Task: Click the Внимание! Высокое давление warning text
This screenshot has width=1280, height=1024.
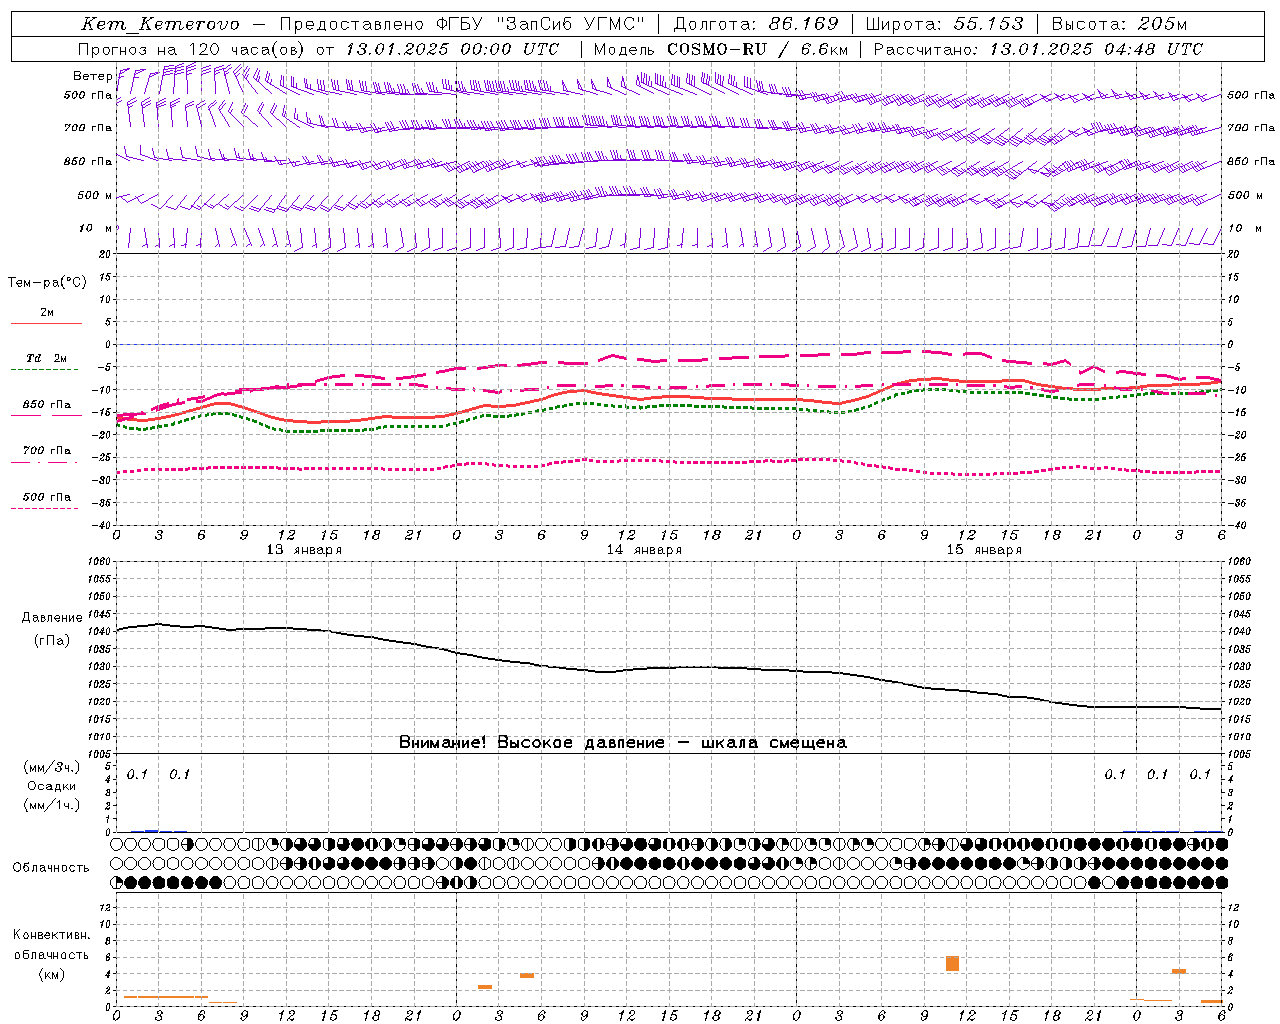Action: pos(623,743)
